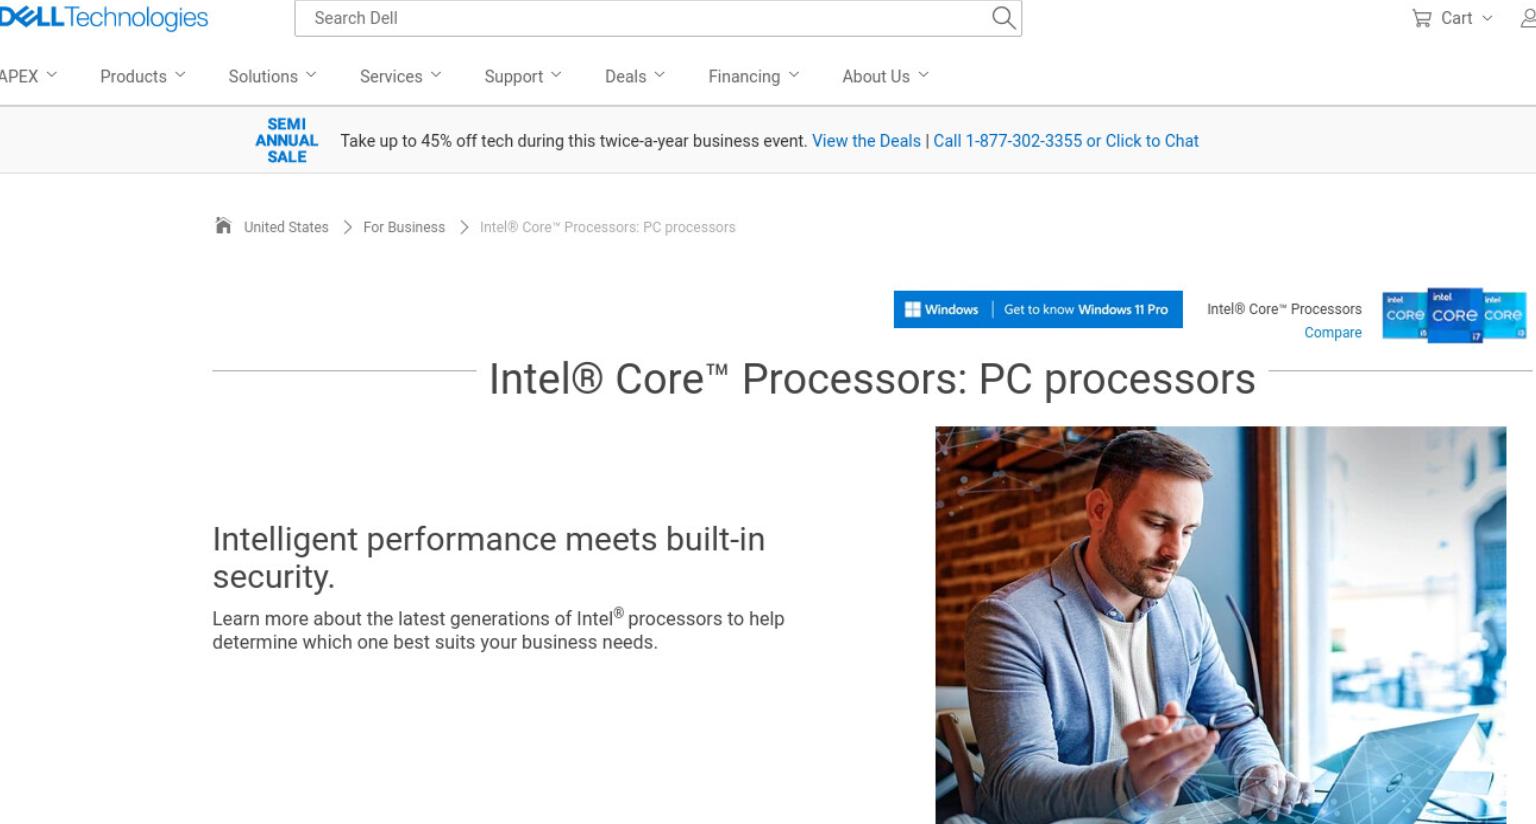Expand the Solutions dropdown
1536x824 pixels.
point(272,76)
